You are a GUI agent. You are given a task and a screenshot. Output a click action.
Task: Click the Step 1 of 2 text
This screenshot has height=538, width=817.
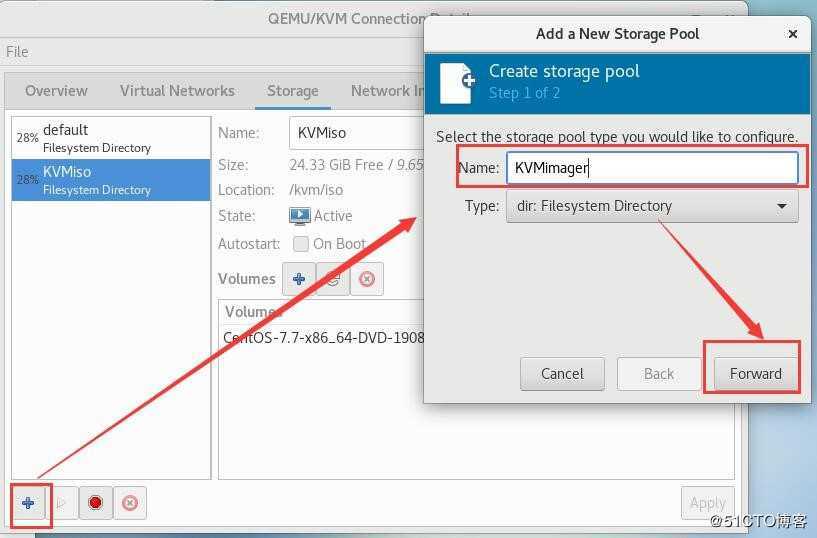tap(524, 93)
